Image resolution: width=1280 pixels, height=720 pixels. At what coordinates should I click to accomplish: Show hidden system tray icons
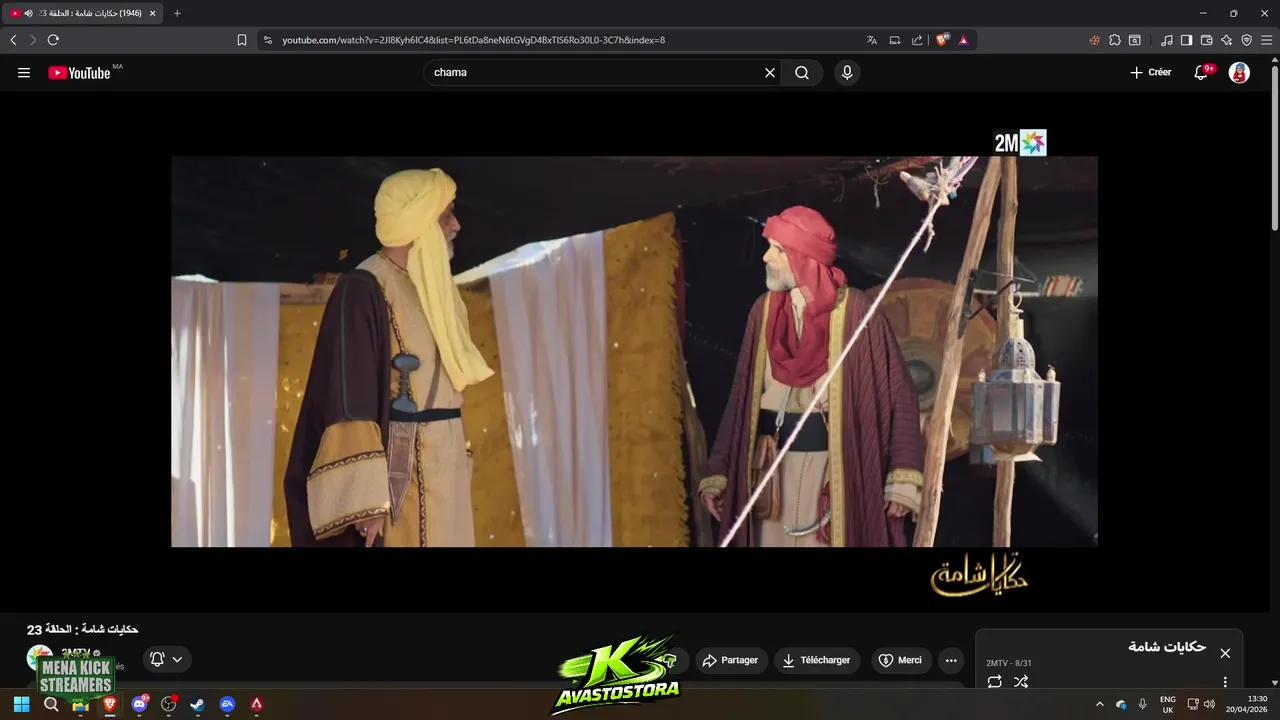(1100, 704)
